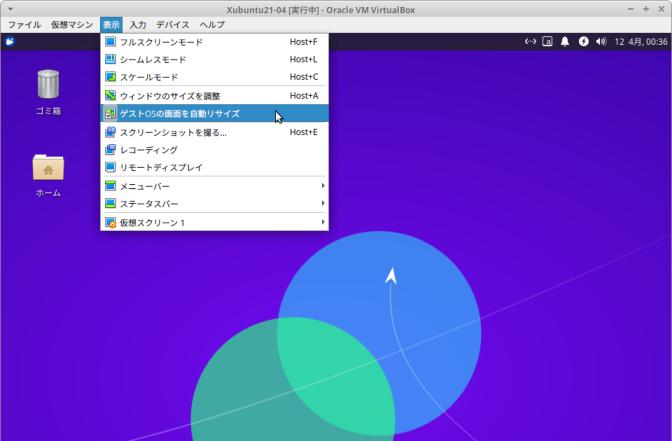Click the Host+A shortcut label
The height and width of the screenshot is (441, 672).
(304, 96)
